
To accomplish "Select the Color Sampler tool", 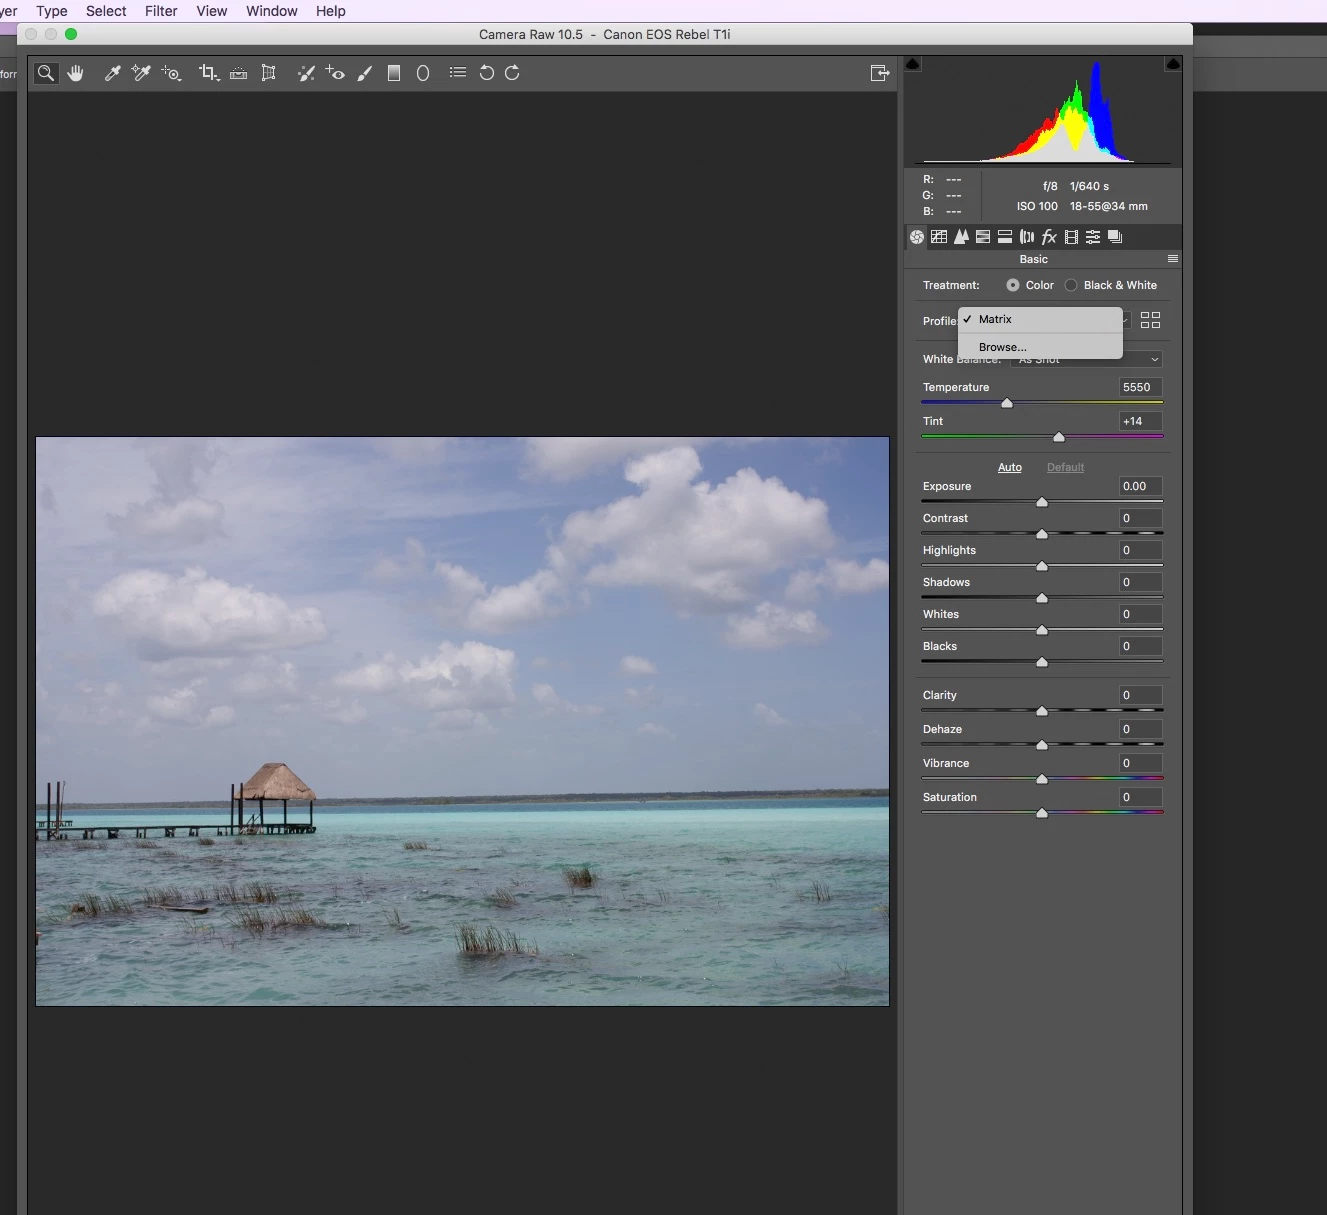I will pyautogui.click(x=141, y=73).
